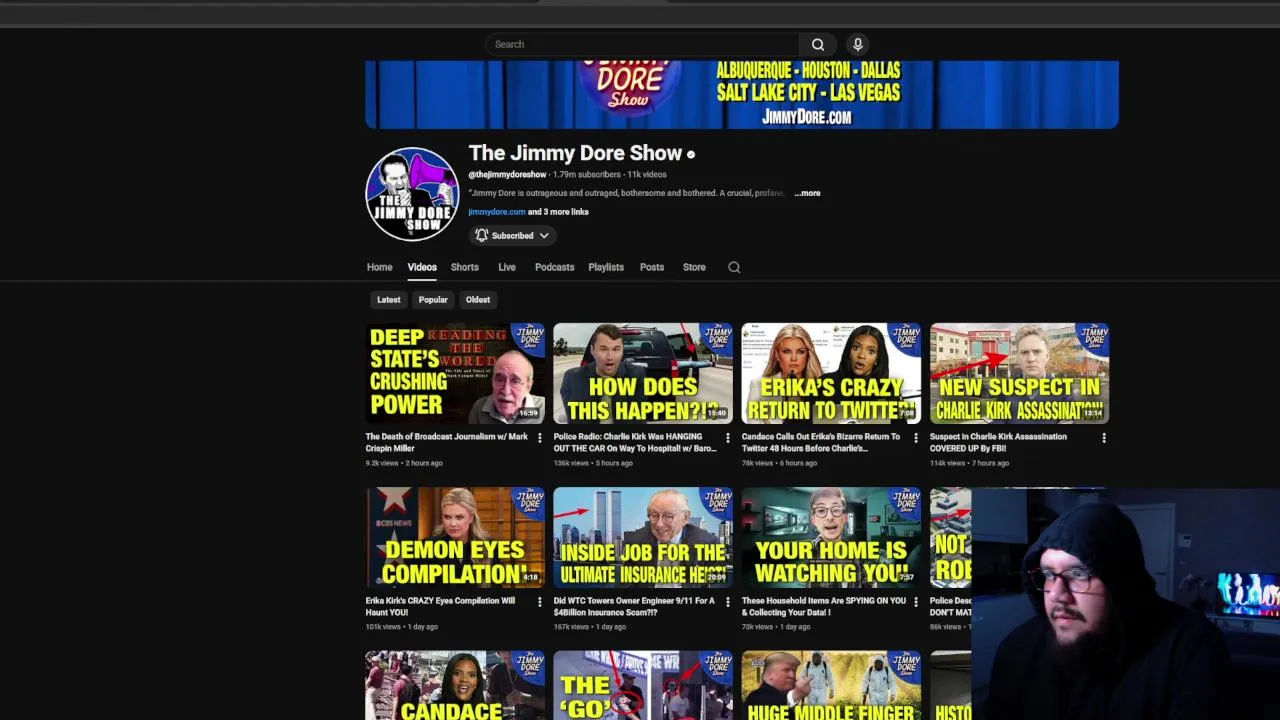Open options menu for These Household Items video
This screenshot has width=1280, height=720.
915,602
